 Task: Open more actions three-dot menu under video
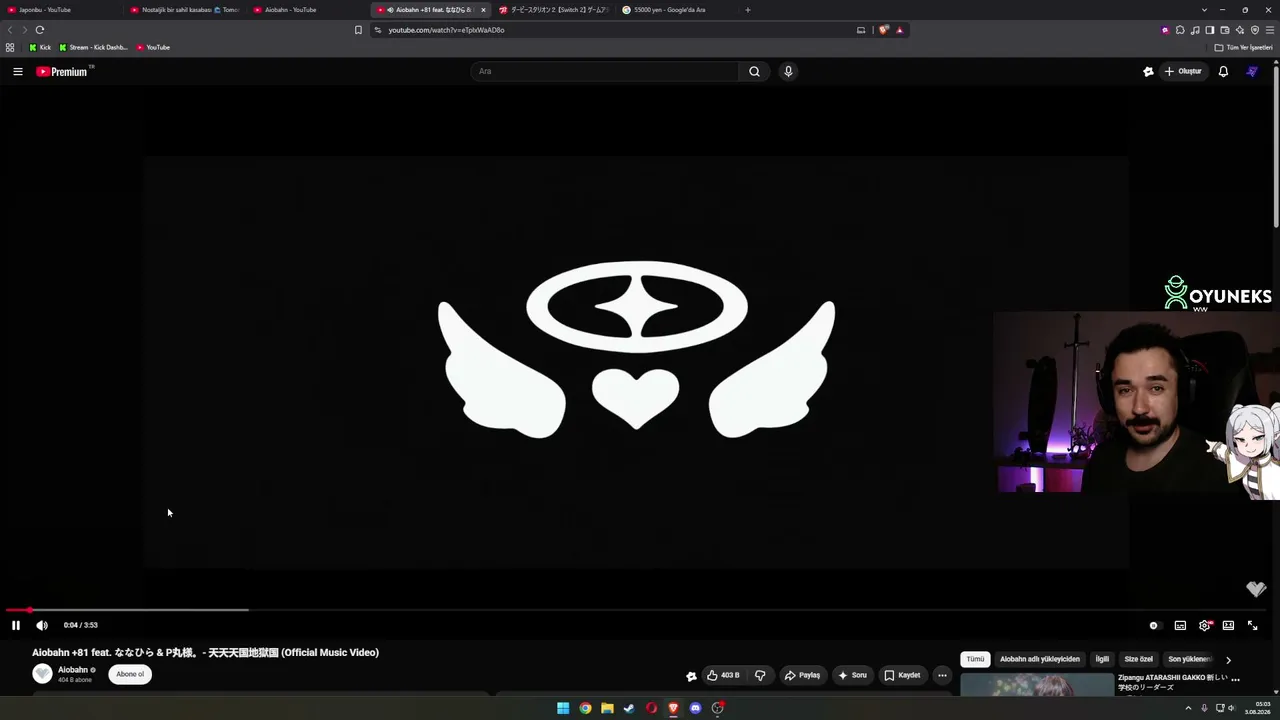(942, 675)
